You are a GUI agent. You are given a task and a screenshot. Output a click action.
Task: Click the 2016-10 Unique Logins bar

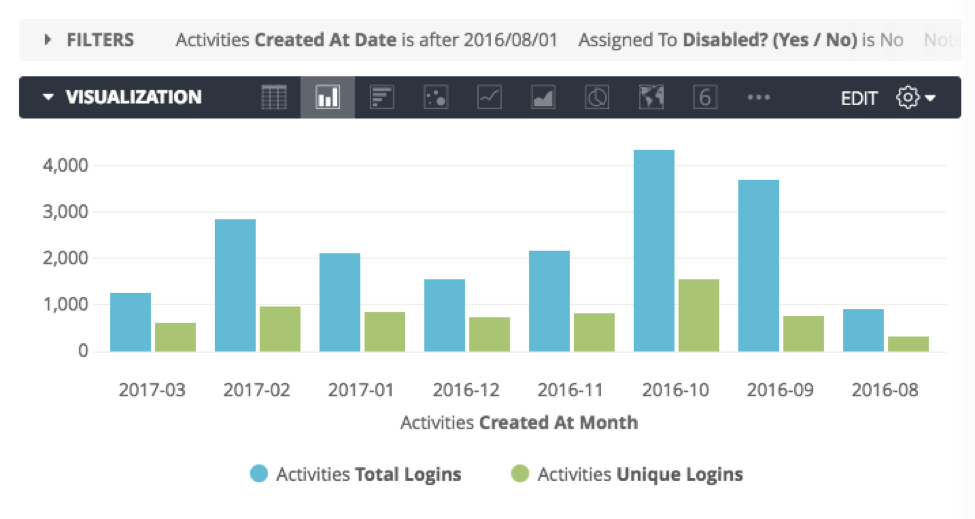tap(699, 316)
